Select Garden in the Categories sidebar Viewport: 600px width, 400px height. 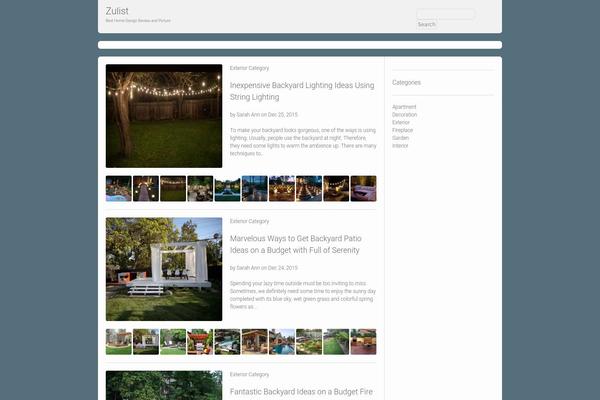tap(400, 138)
